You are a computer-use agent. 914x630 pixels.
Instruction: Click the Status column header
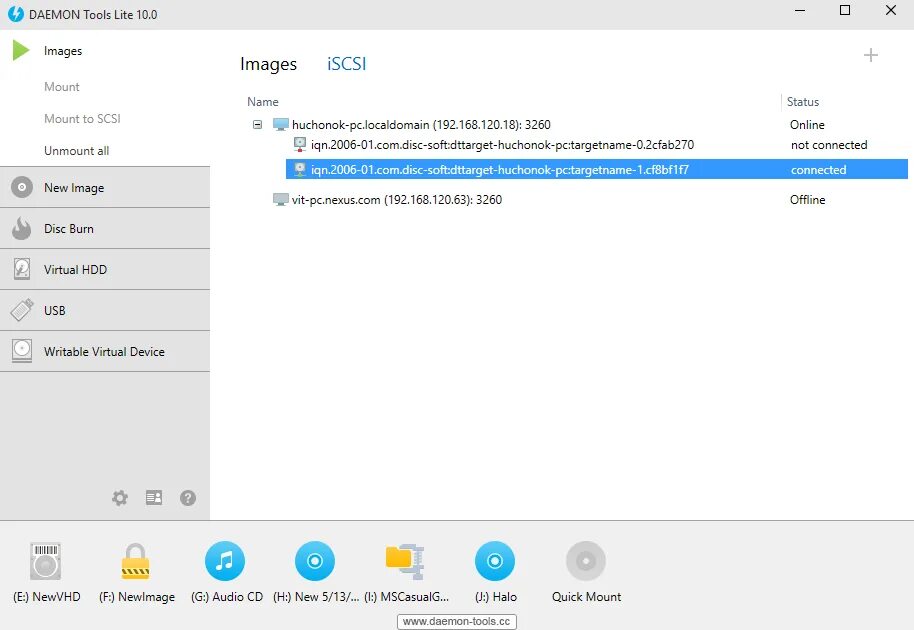coord(803,101)
